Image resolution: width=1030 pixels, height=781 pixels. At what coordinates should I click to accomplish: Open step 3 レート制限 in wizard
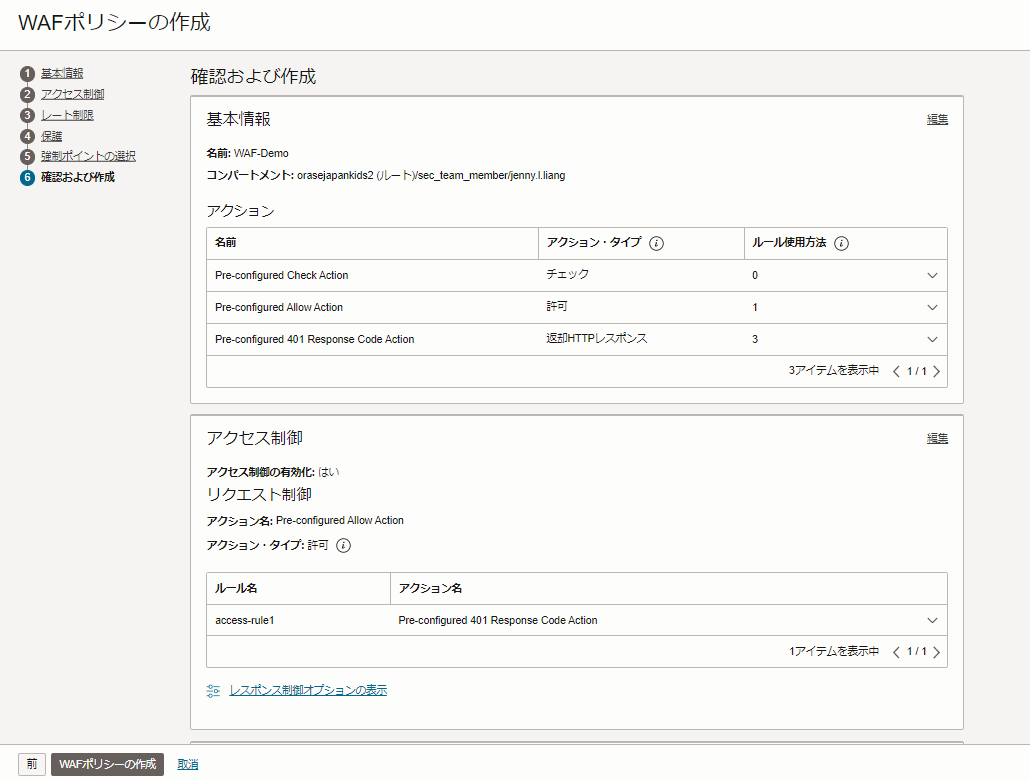[x=67, y=115]
